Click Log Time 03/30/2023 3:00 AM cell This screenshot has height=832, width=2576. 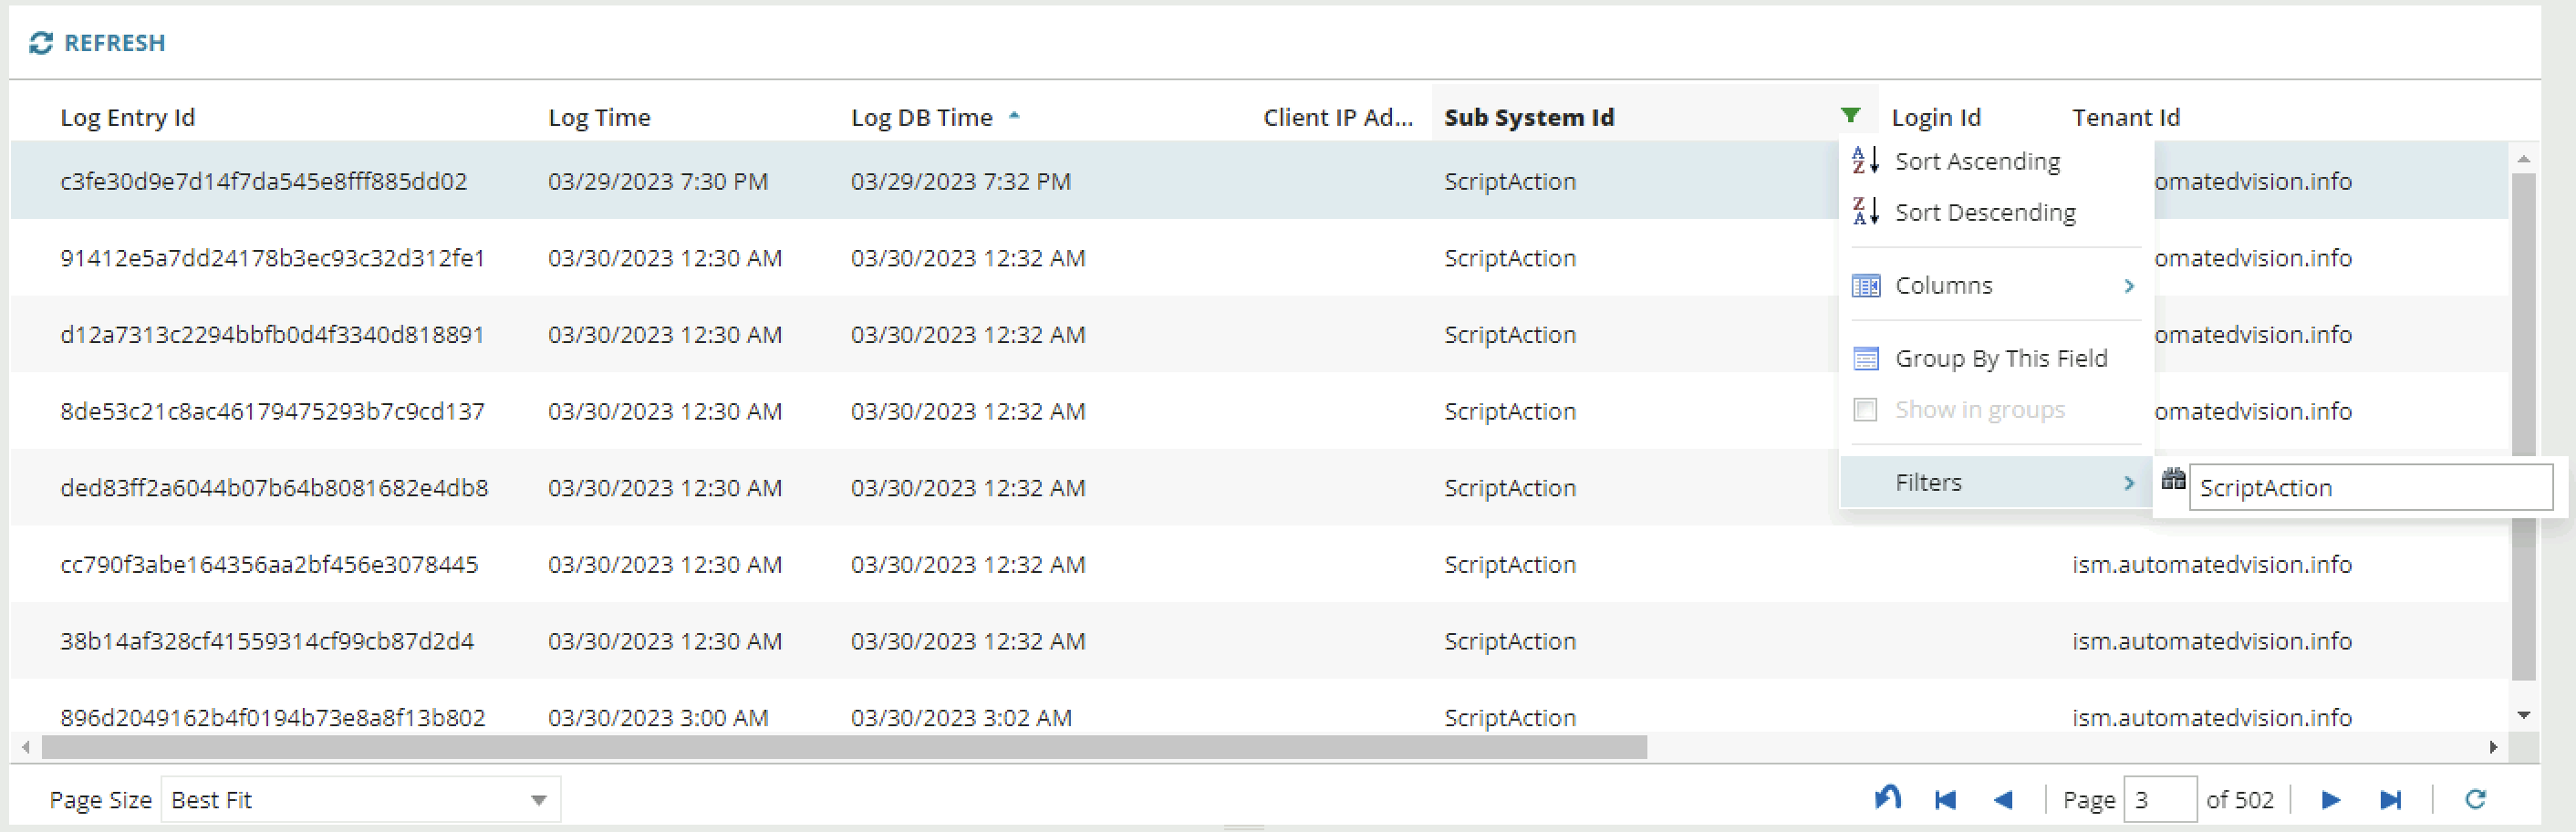tap(658, 718)
